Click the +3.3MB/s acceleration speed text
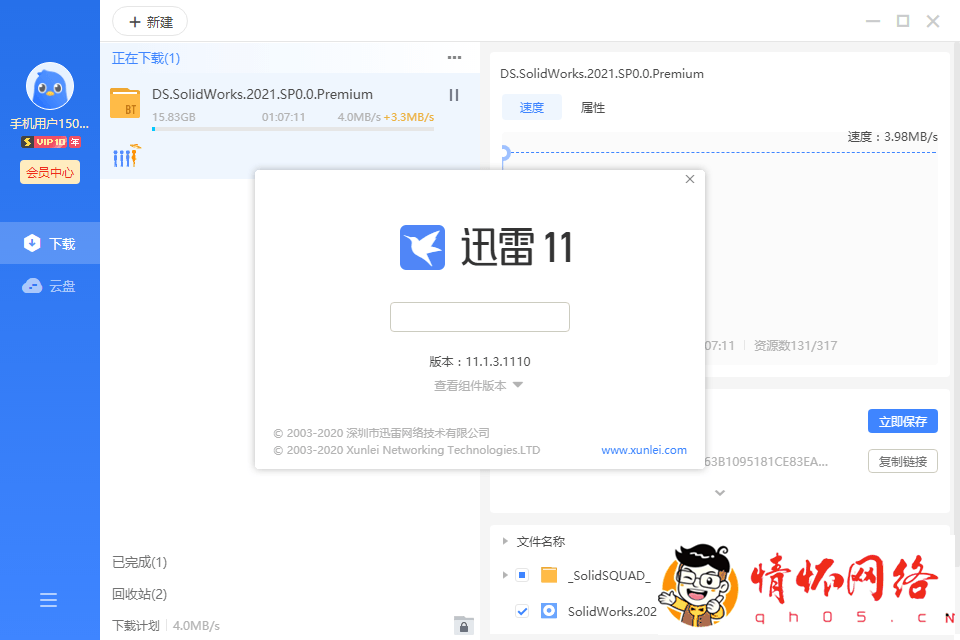The image size is (960, 640). tap(409, 117)
